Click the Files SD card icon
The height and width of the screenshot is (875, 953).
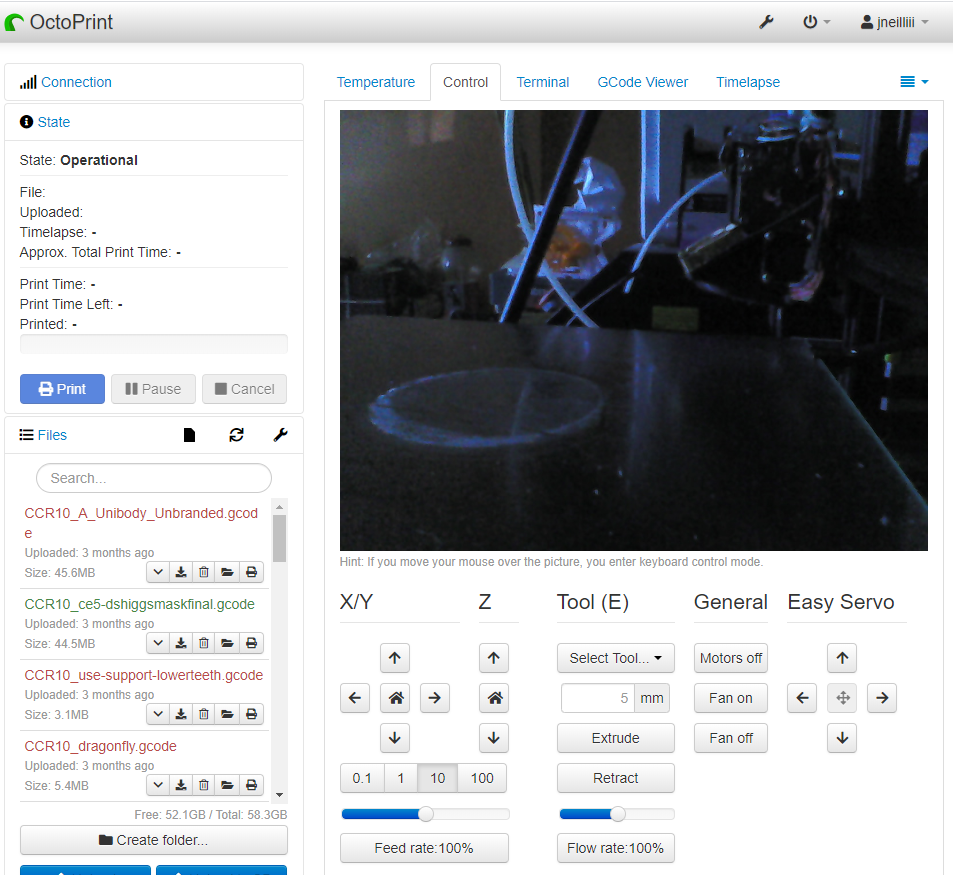point(190,435)
